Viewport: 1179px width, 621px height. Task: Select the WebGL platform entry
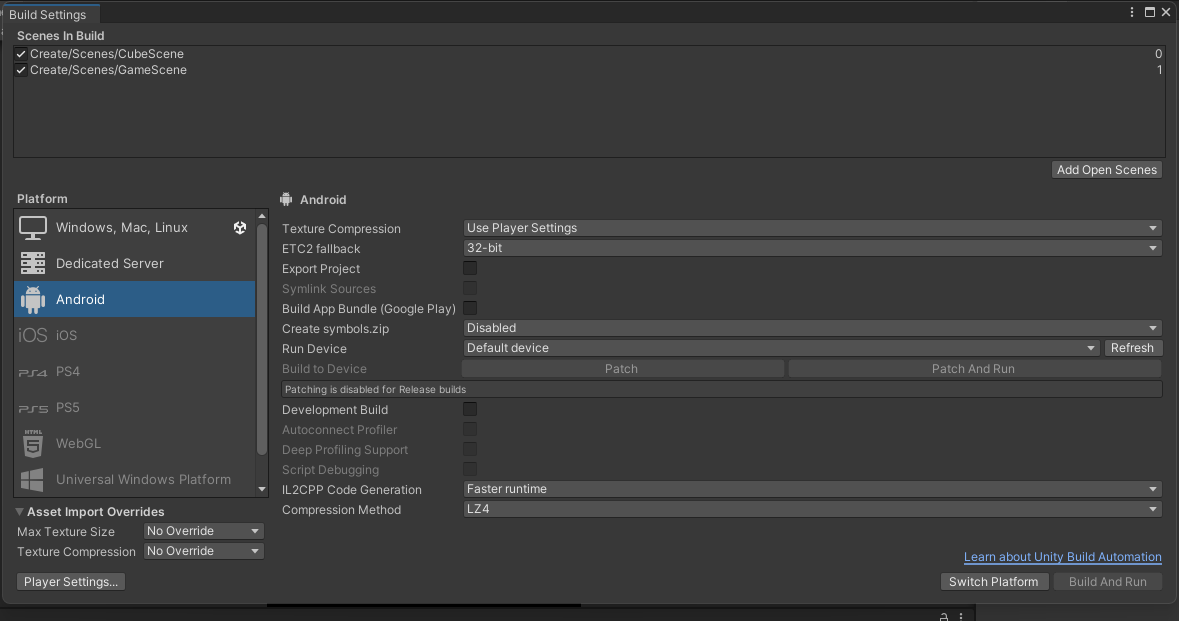click(135, 444)
